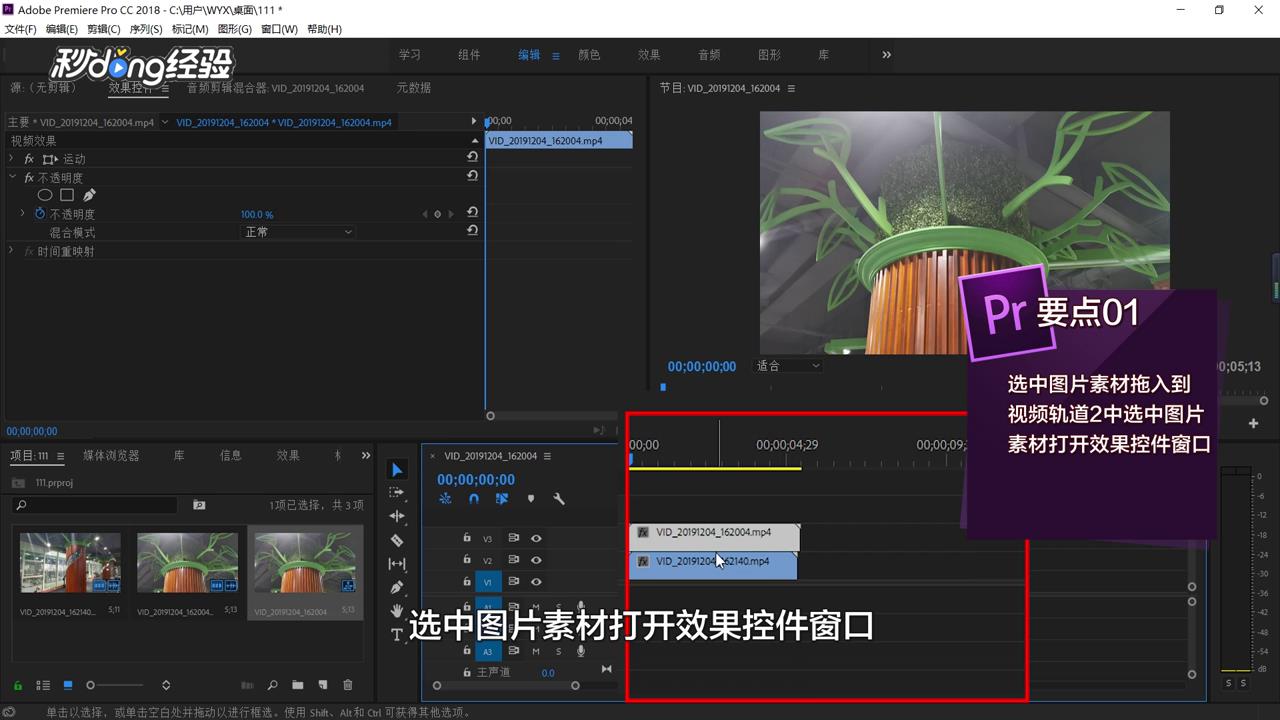Select the Track Select Forward tool
1280x720 pixels.
click(397, 493)
